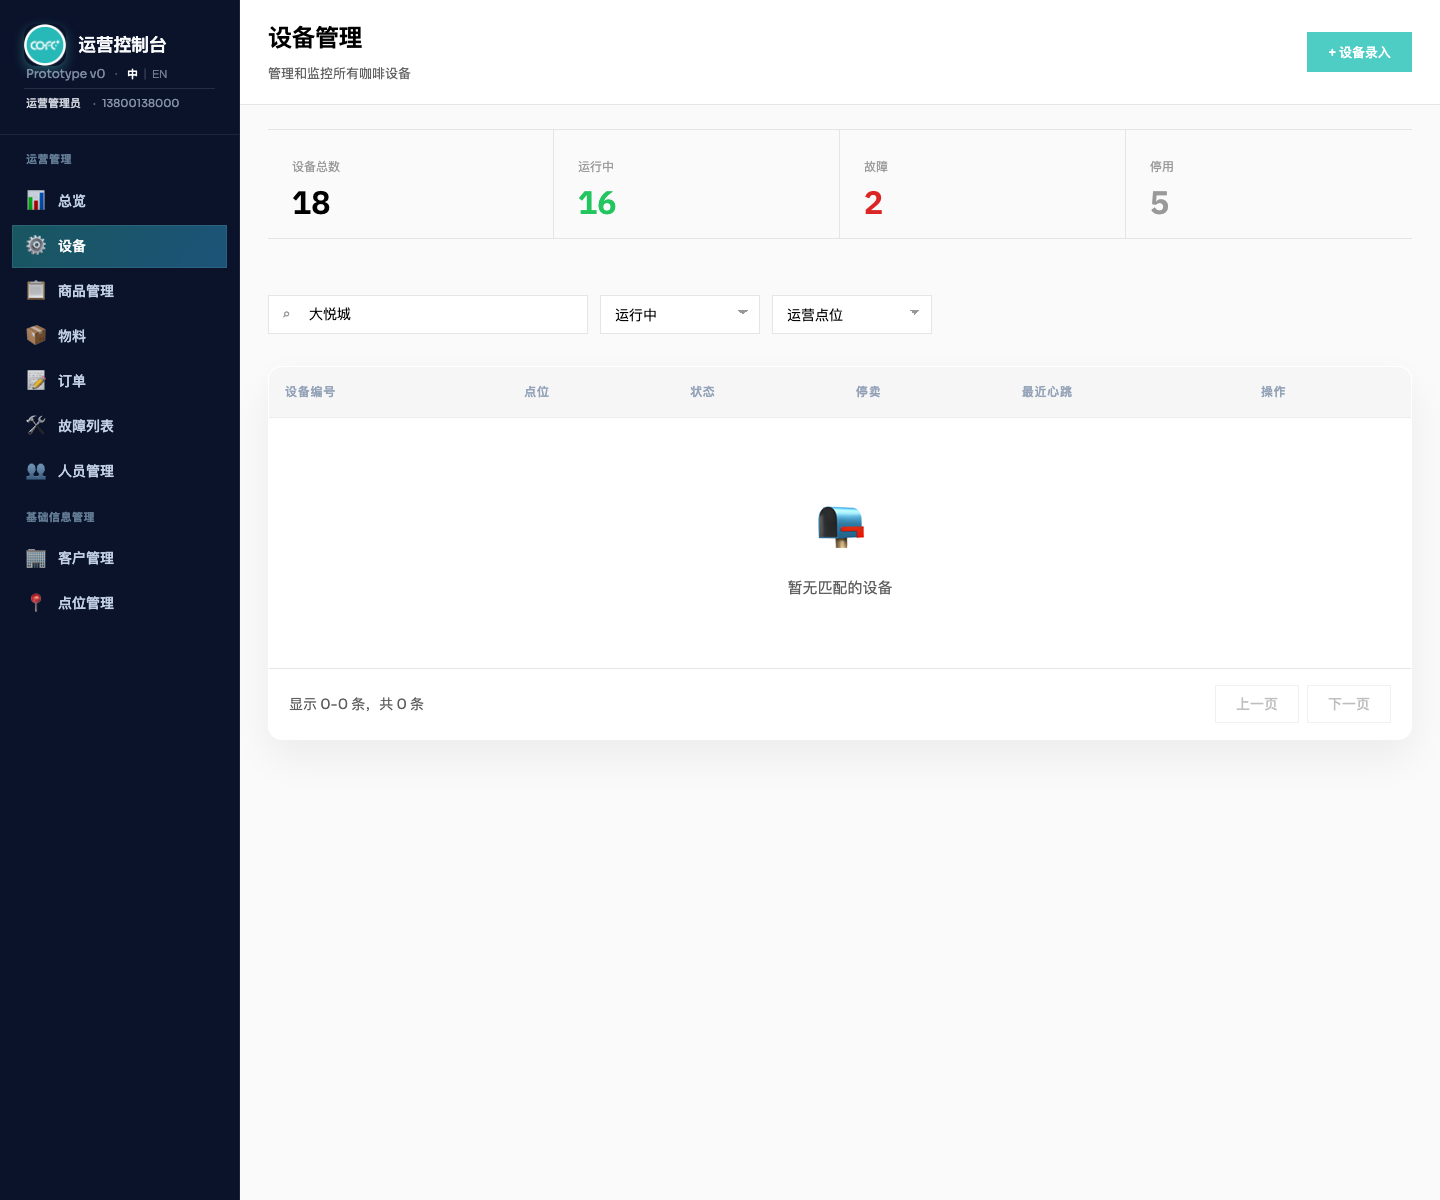Click the 设备总数 stat card showing 18
This screenshot has height=1200, width=1440.
tap(410, 184)
